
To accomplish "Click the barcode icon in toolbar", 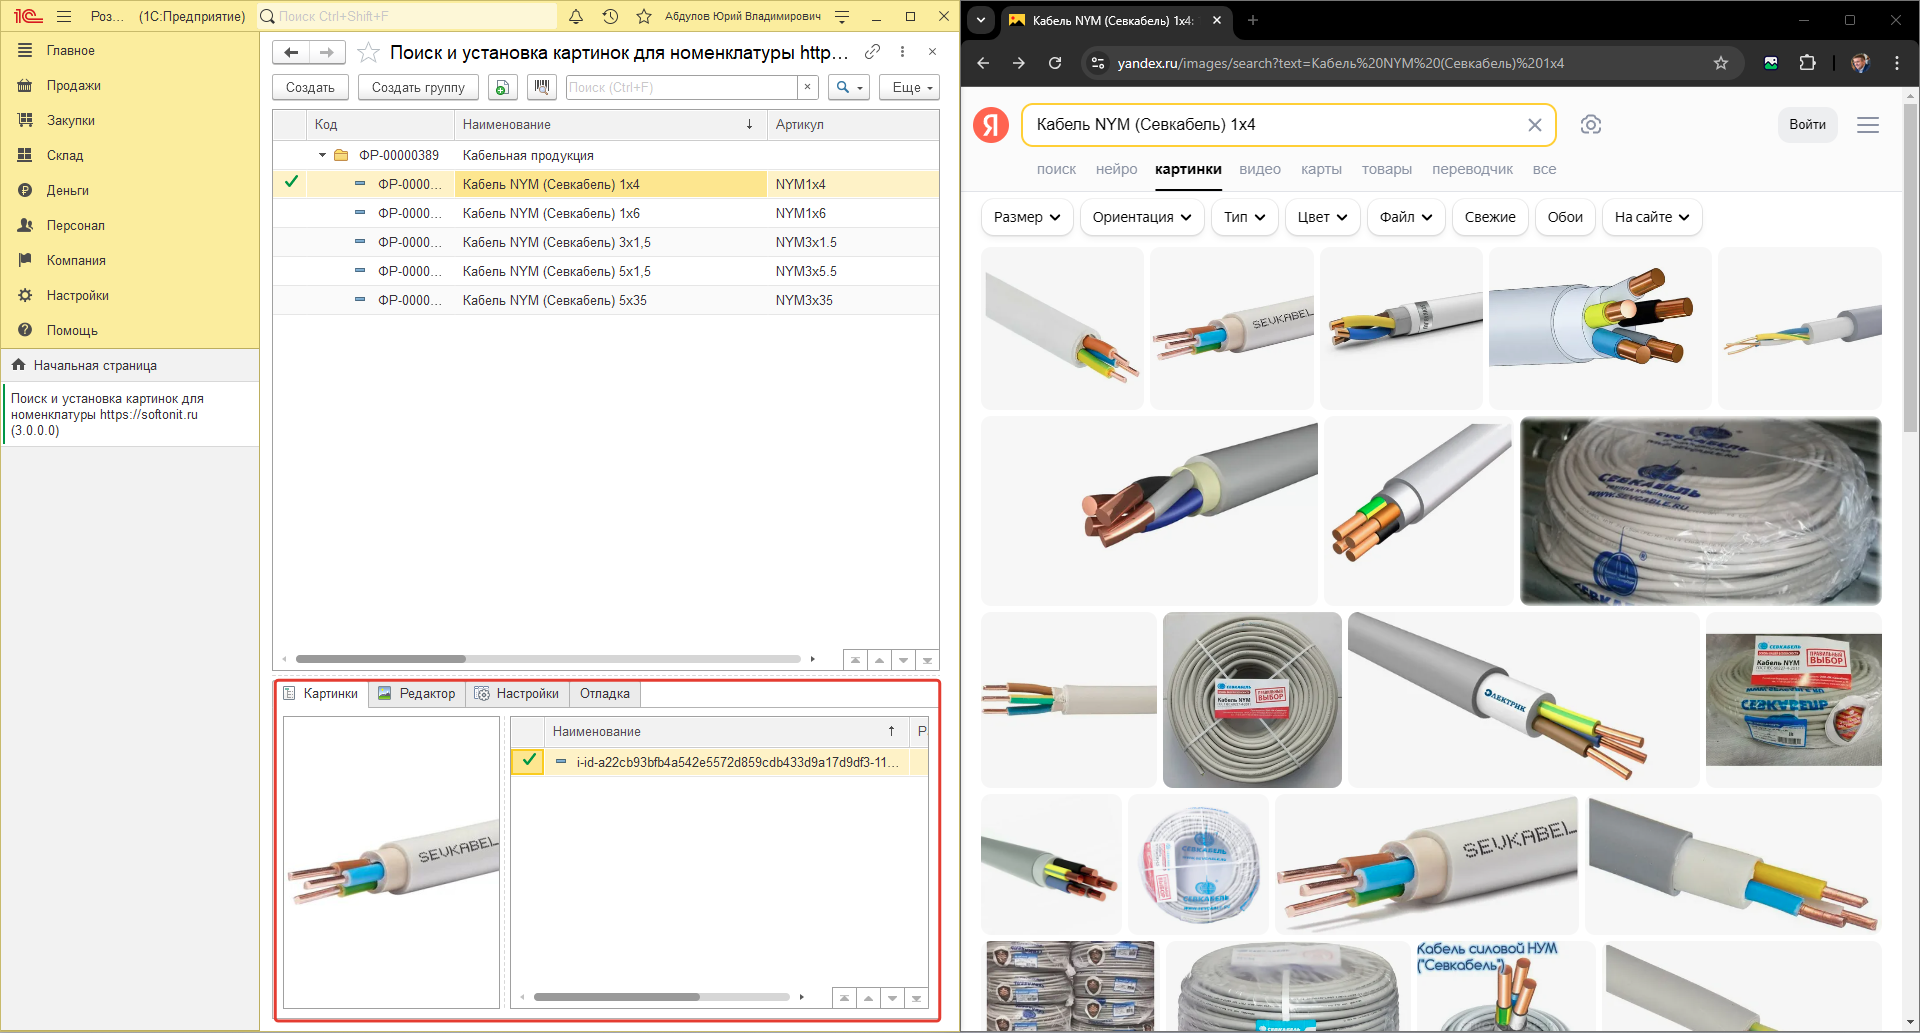I will [541, 87].
